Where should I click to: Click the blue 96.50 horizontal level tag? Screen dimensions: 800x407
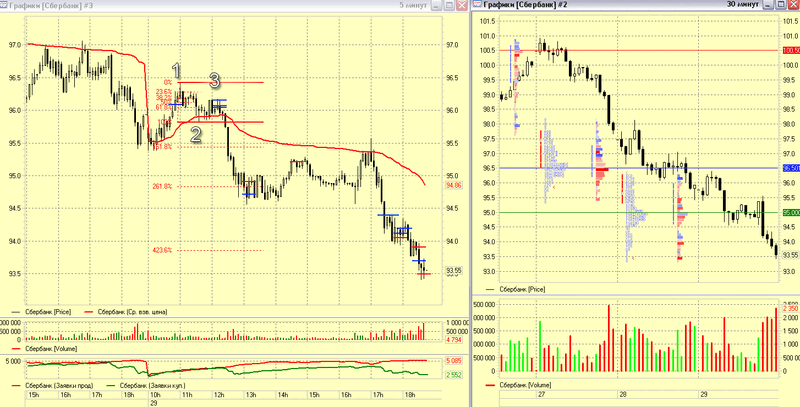click(790, 168)
